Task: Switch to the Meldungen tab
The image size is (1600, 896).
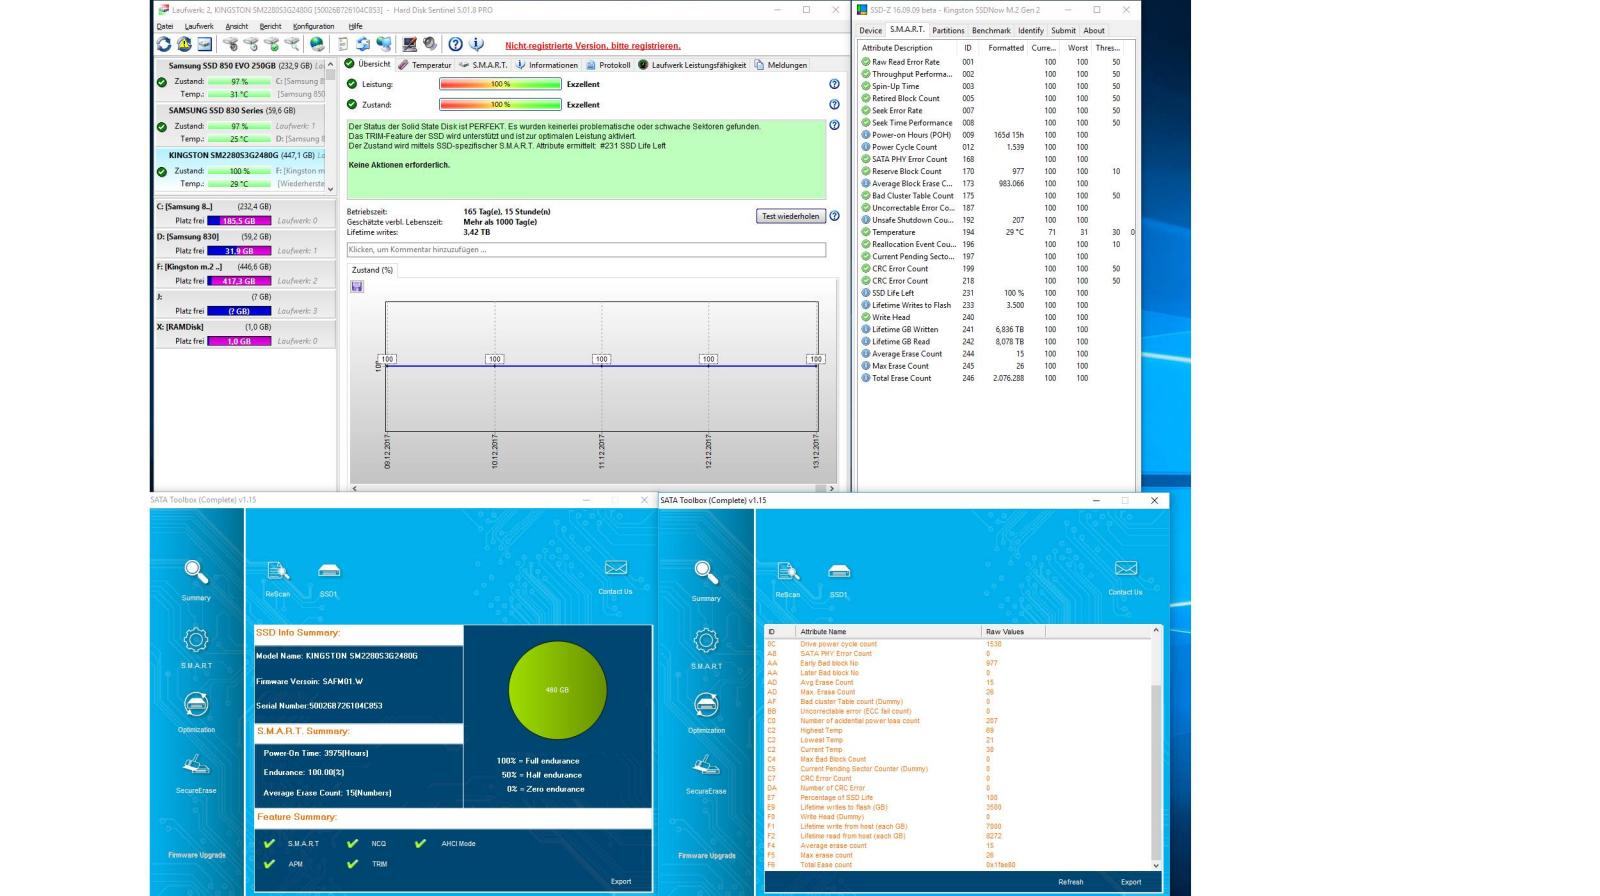Action: coord(781,65)
